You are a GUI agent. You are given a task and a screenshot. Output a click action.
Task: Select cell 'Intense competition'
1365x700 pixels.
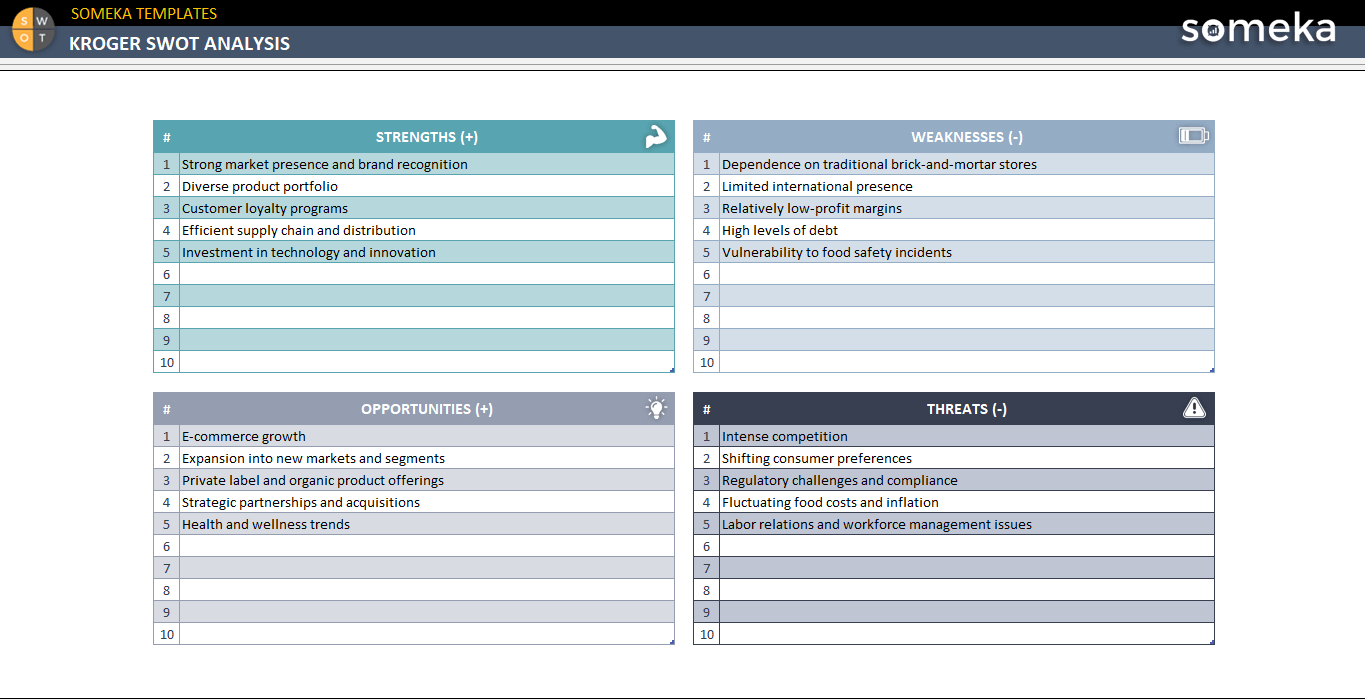[x=967, y=436]
